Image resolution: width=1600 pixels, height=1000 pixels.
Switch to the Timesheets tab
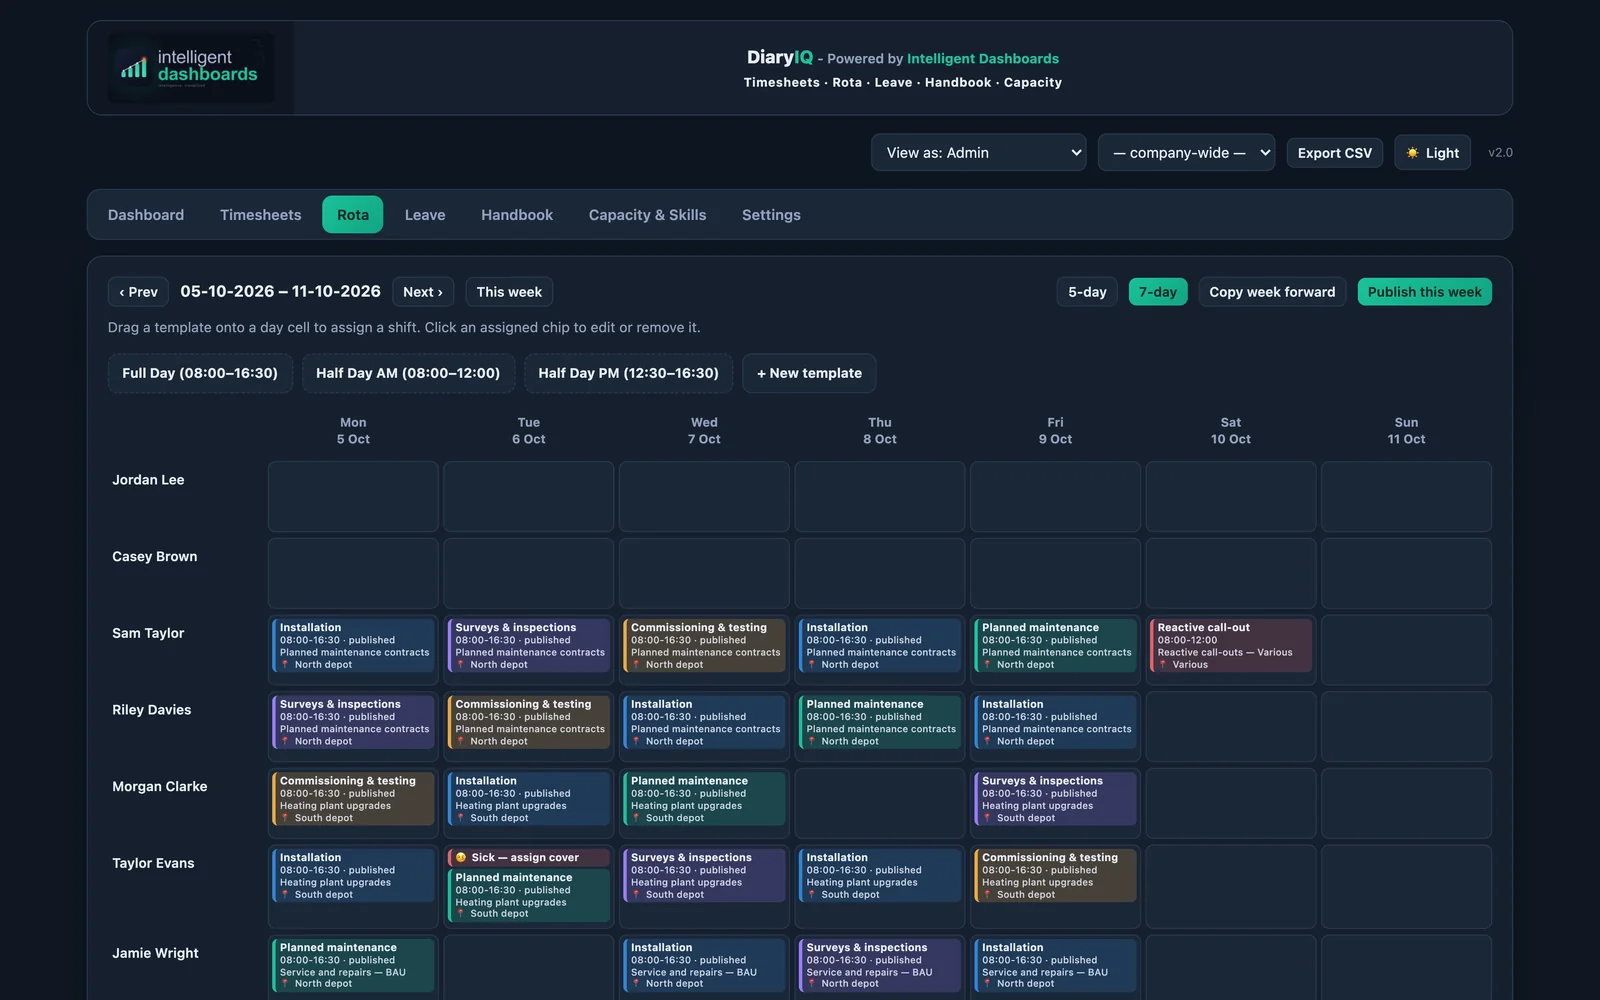[260, 215]
